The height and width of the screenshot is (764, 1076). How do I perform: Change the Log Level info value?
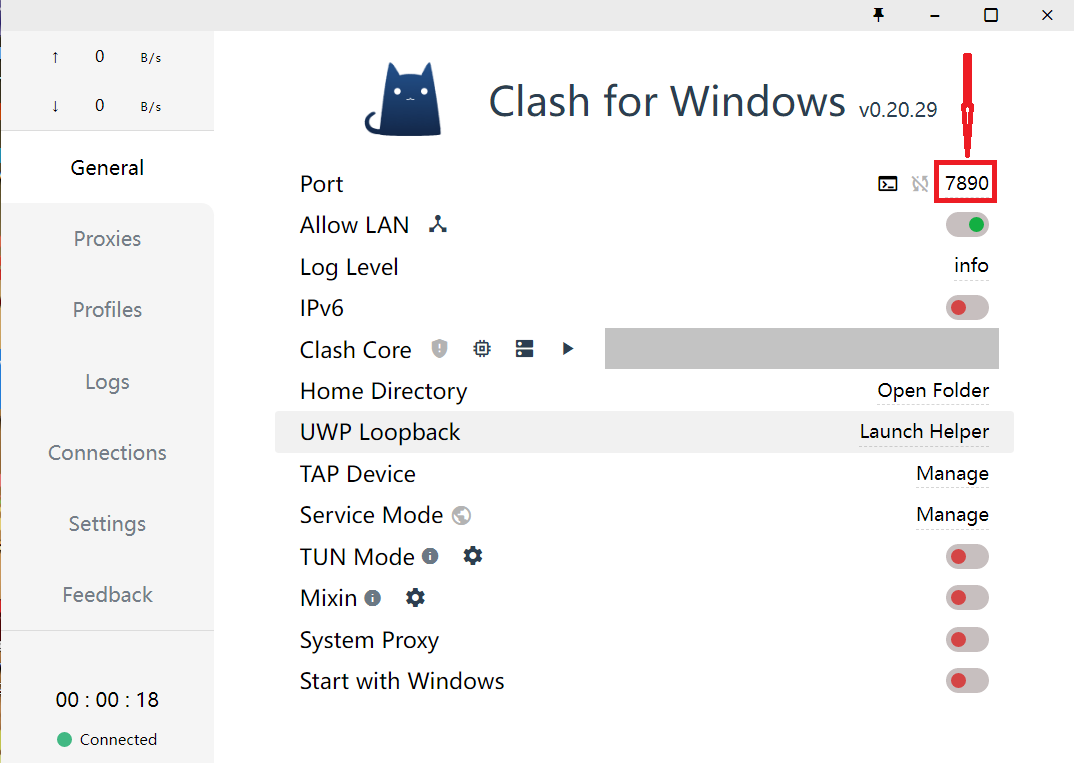pos(971,266)
